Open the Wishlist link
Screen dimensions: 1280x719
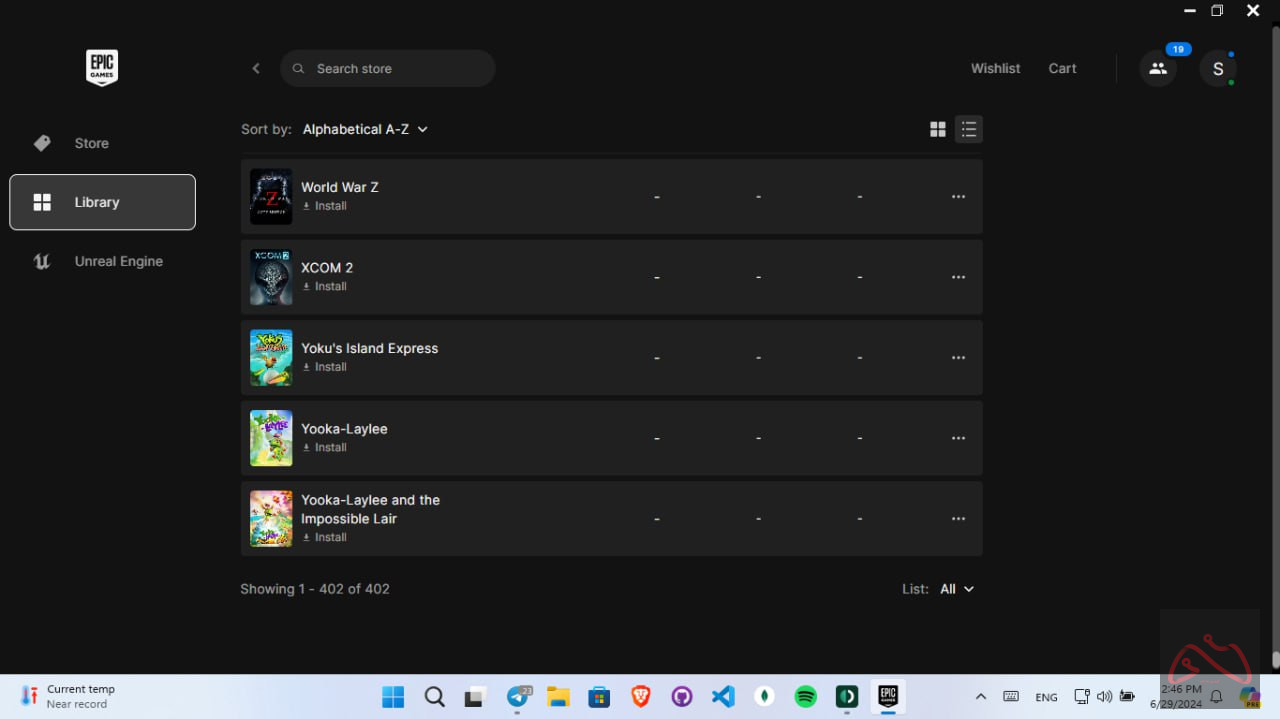995,68
